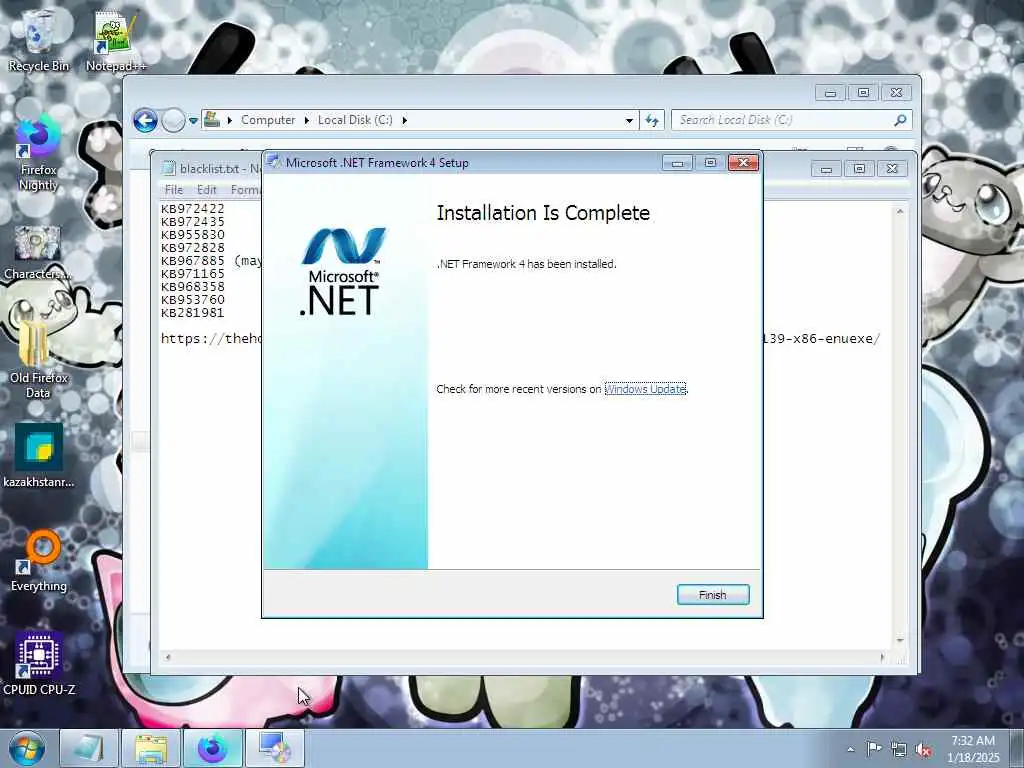Open Recycle Bin desktop icon
This screenshot has height=768, width=1024.
coord(38,39)
